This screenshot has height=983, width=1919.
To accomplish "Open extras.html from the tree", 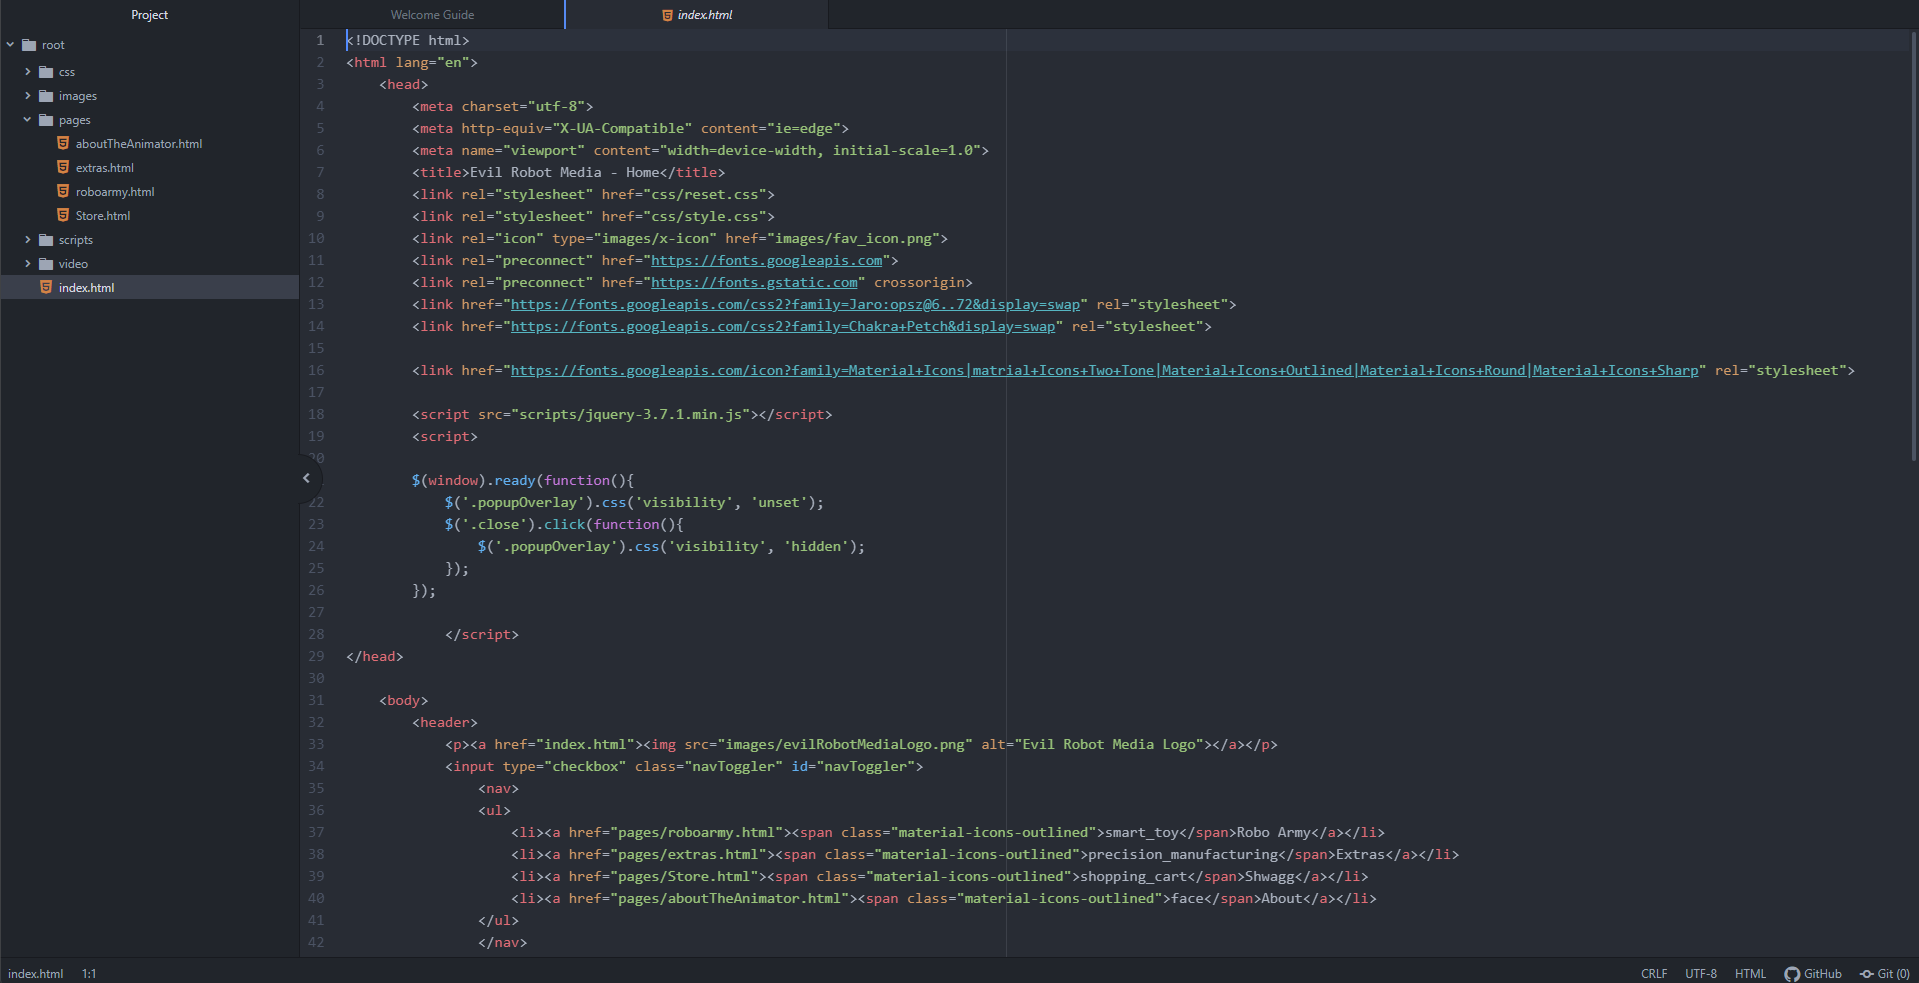I will point(105,168).
